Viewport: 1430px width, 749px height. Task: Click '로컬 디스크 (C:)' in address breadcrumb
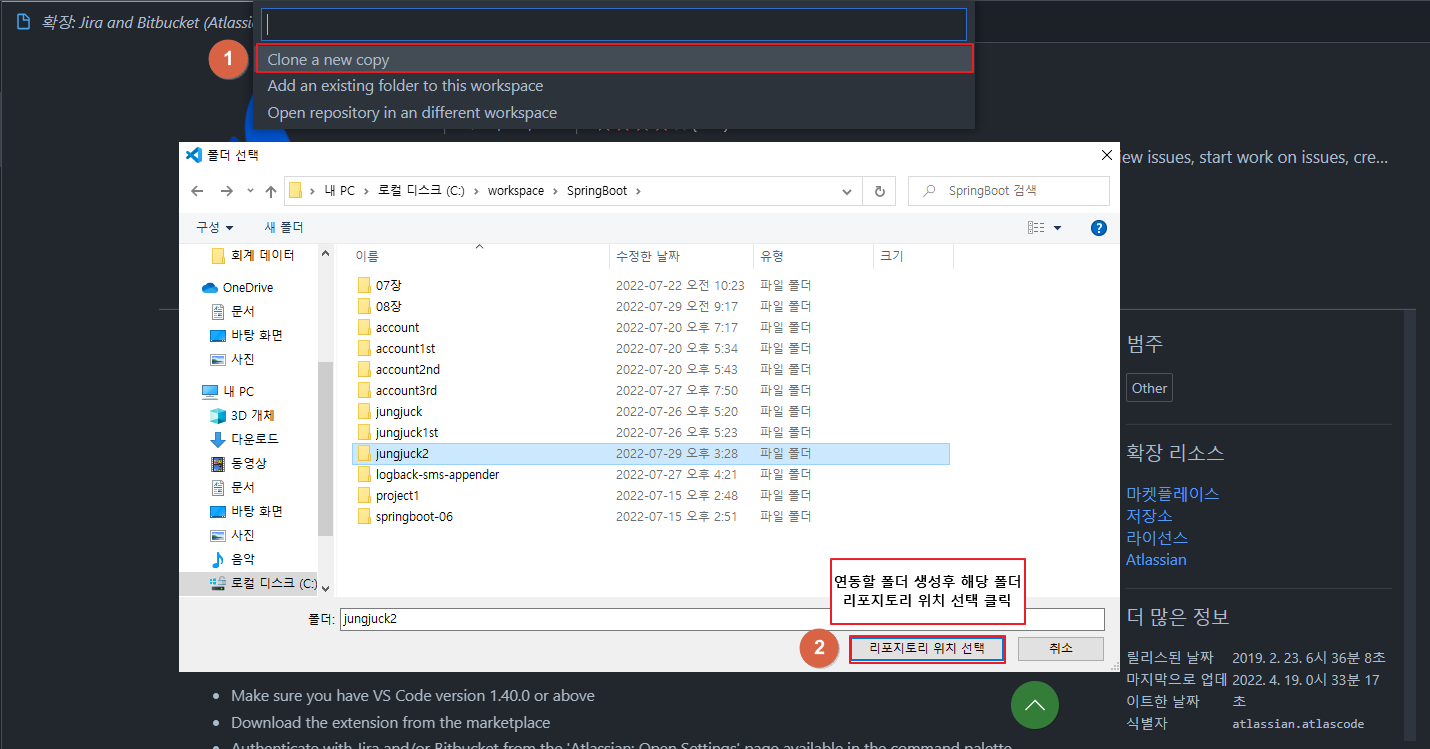421,191
